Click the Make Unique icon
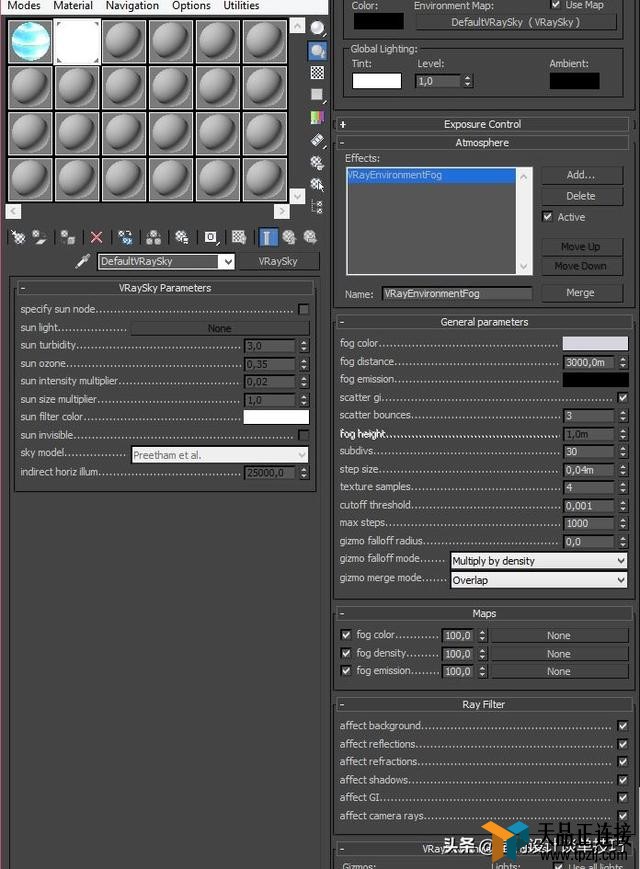Viewport: 640px width, 869px height. 153,237
